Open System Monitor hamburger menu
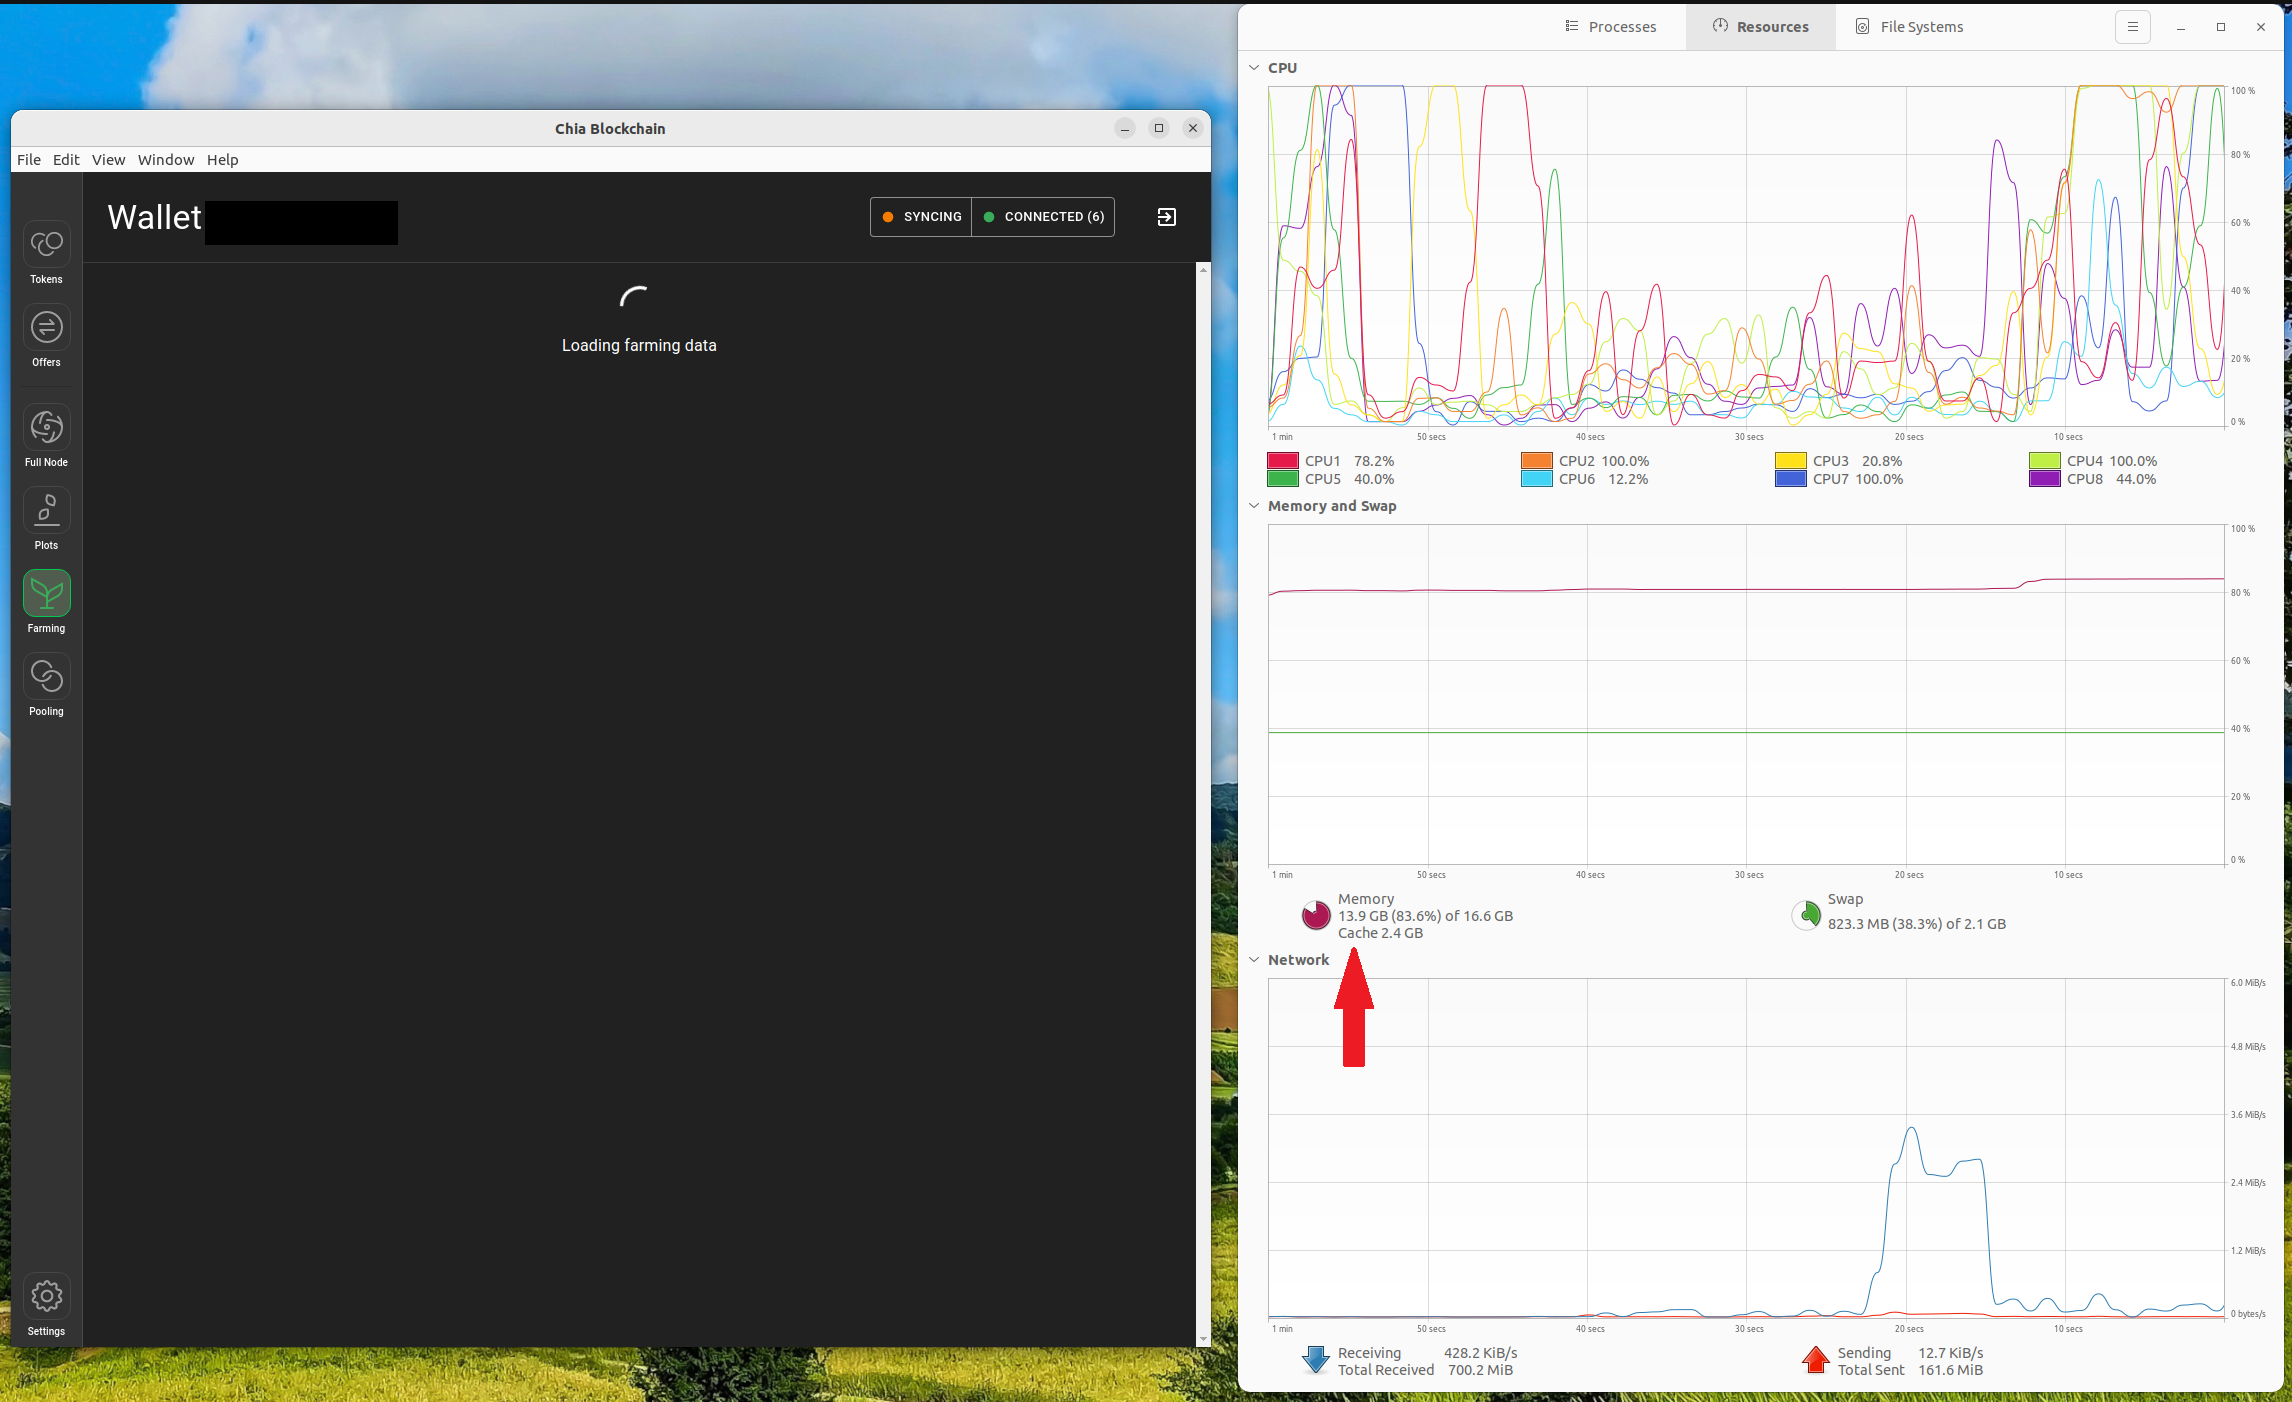This screenshot has width=2292, height=1402. pyautogui.click(x=2132, y=27)
